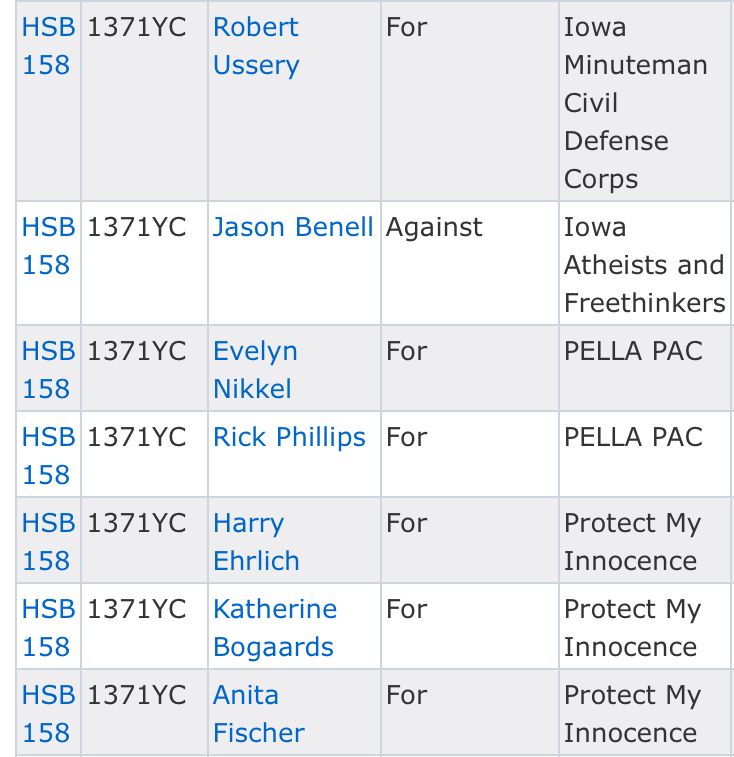
Task: Open Anita Fischer lobbyist link
Action: (259, 714)
